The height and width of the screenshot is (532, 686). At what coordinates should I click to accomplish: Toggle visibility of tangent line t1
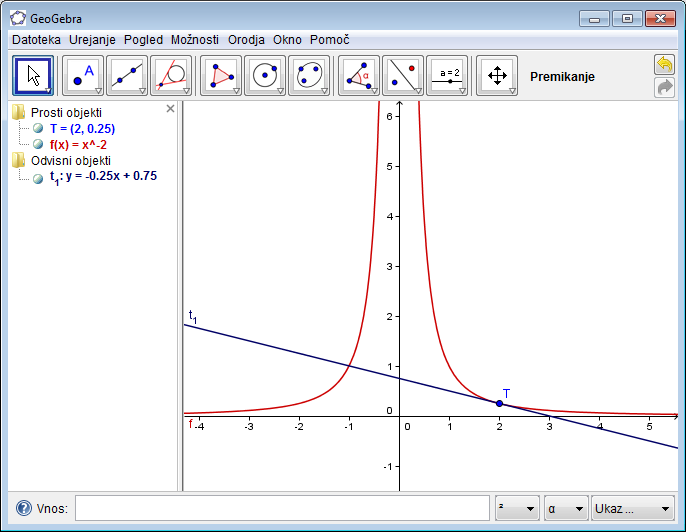pos(38,177)
